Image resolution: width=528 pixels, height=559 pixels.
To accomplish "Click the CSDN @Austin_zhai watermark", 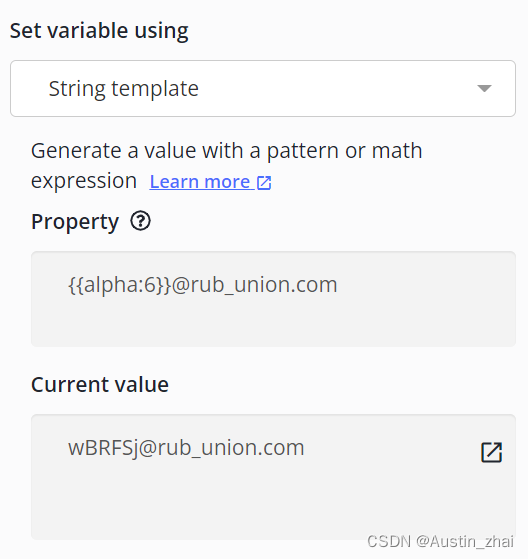I will pos(441,541).
